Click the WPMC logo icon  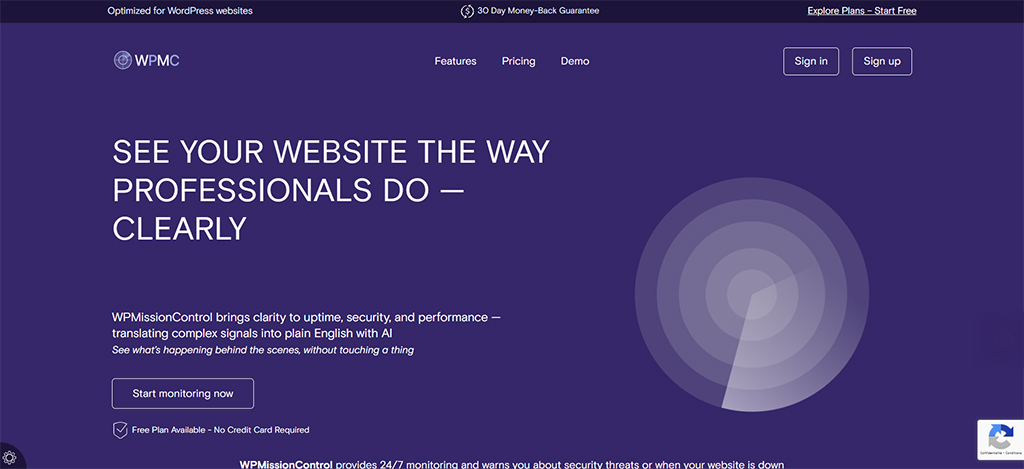click(123, 61)
